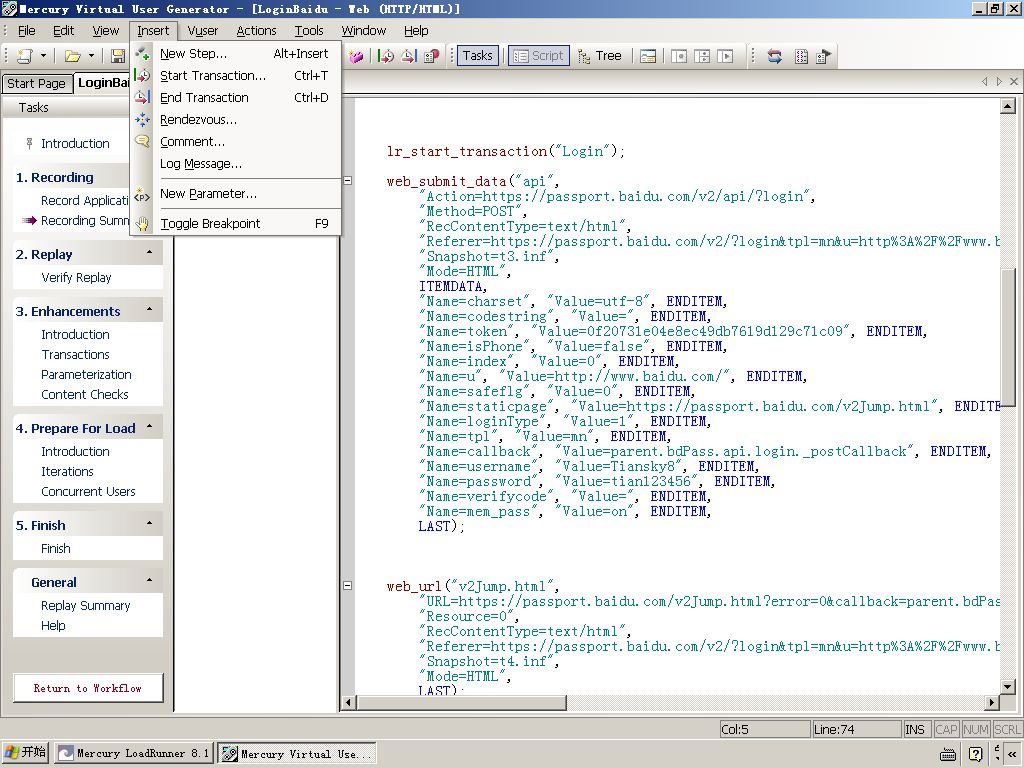Open Recording Summary task link

[84, 221]
